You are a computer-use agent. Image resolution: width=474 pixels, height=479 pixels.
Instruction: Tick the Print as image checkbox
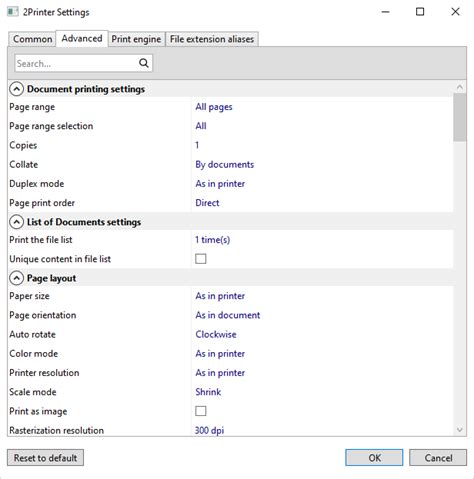(x=201, y=411)
